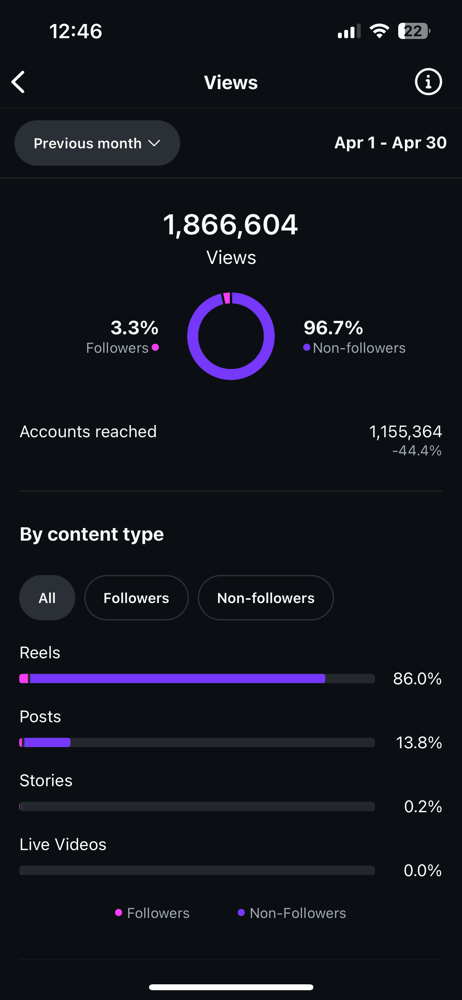Viewport: 462px width, 1000px height.
Task: Tap the donut chart ring
Action: click(231, 336)
